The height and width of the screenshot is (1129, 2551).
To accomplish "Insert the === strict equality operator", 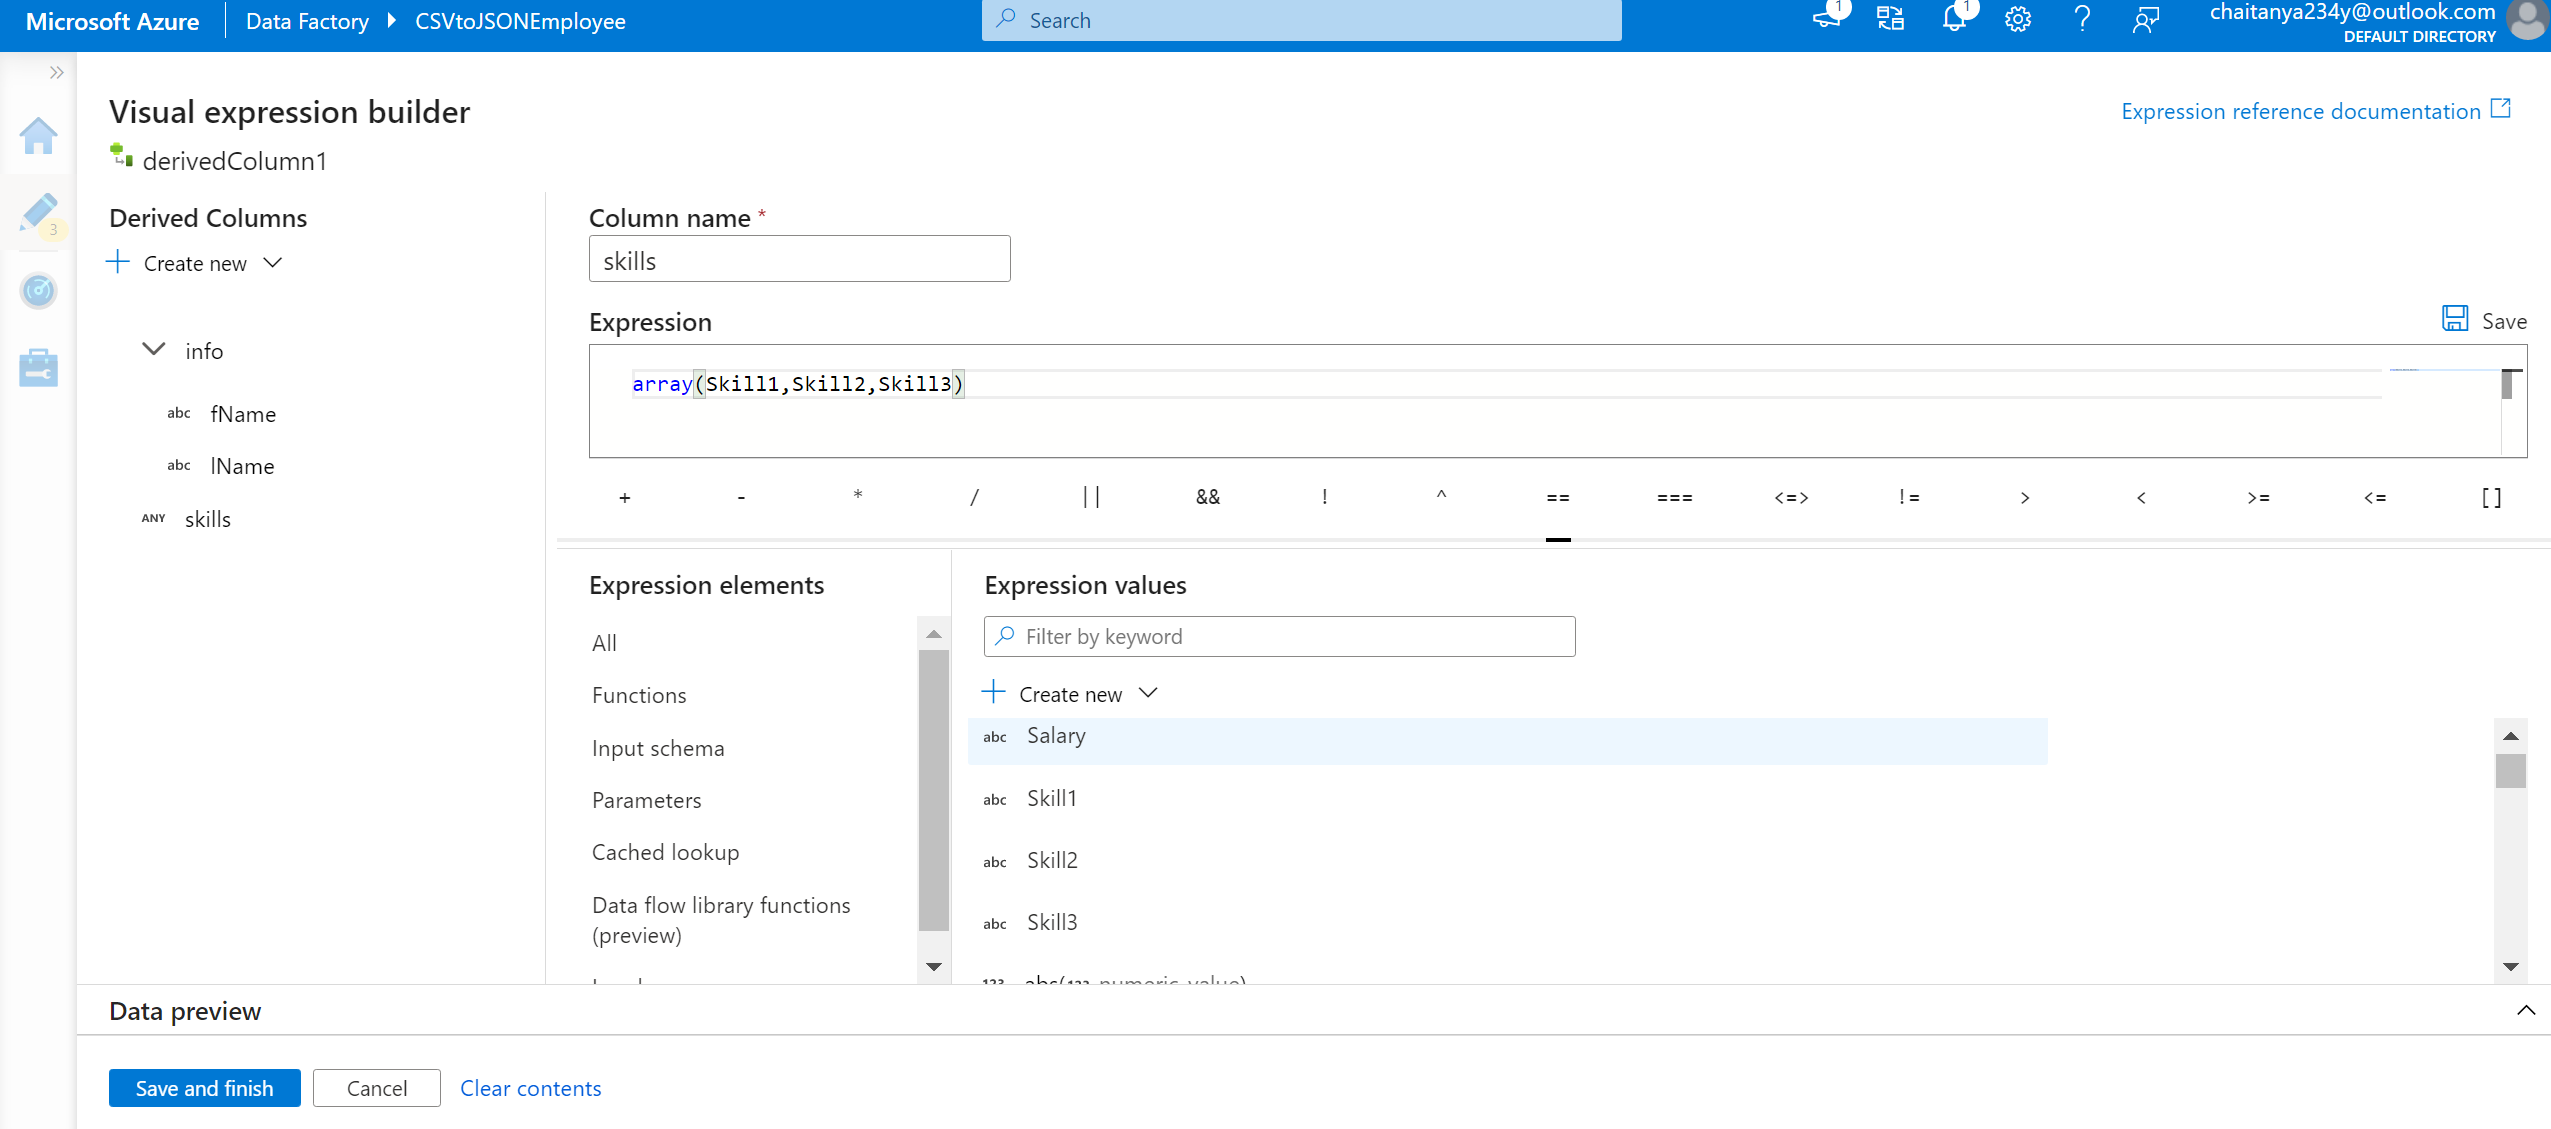I will click(x=1675, y=498).
